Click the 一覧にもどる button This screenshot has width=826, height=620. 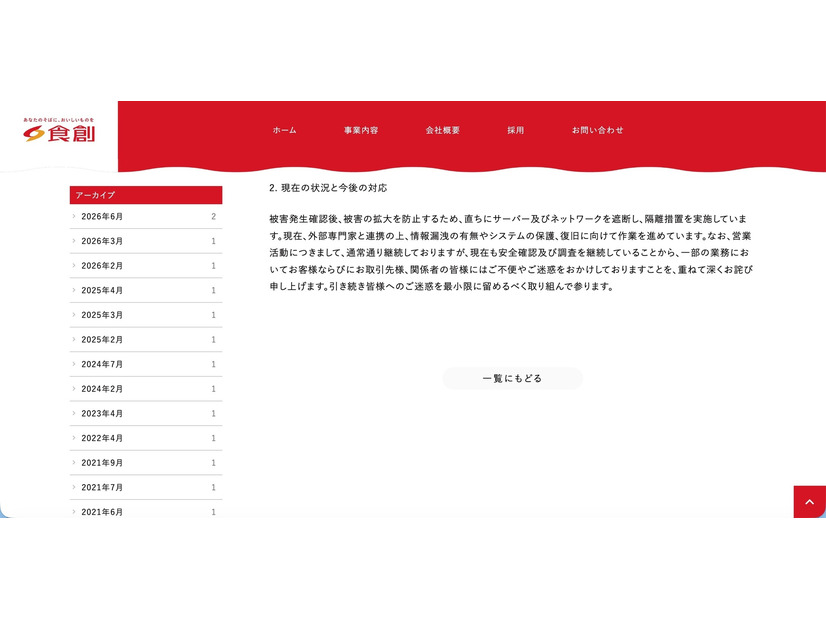[x=513, y=378]
